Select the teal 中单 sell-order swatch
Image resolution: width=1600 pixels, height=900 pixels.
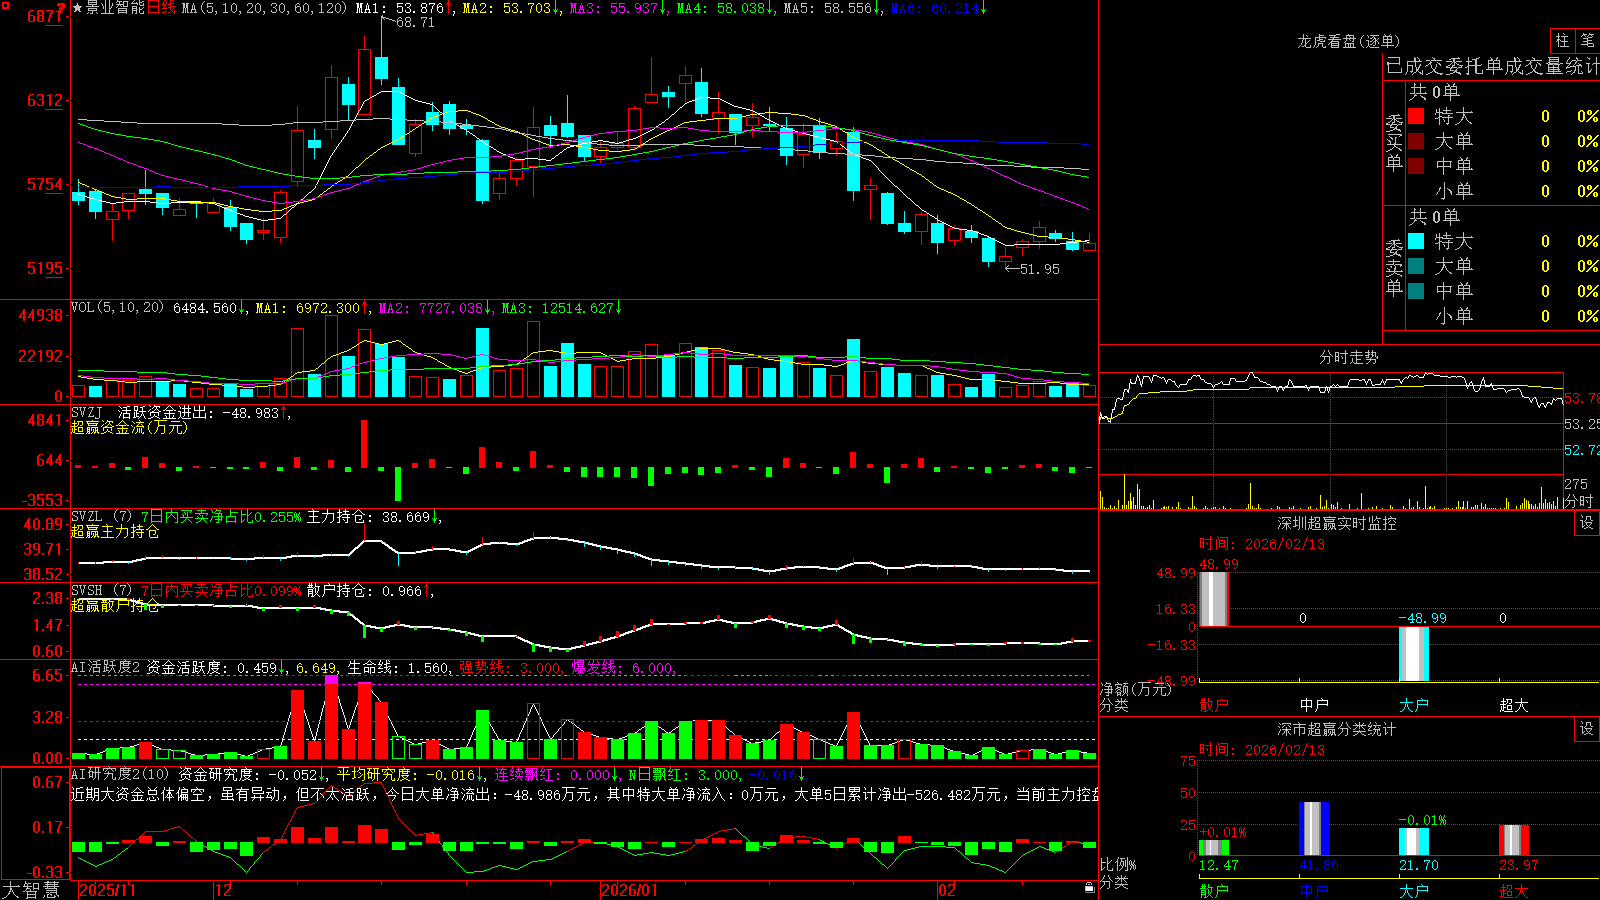1416,291
